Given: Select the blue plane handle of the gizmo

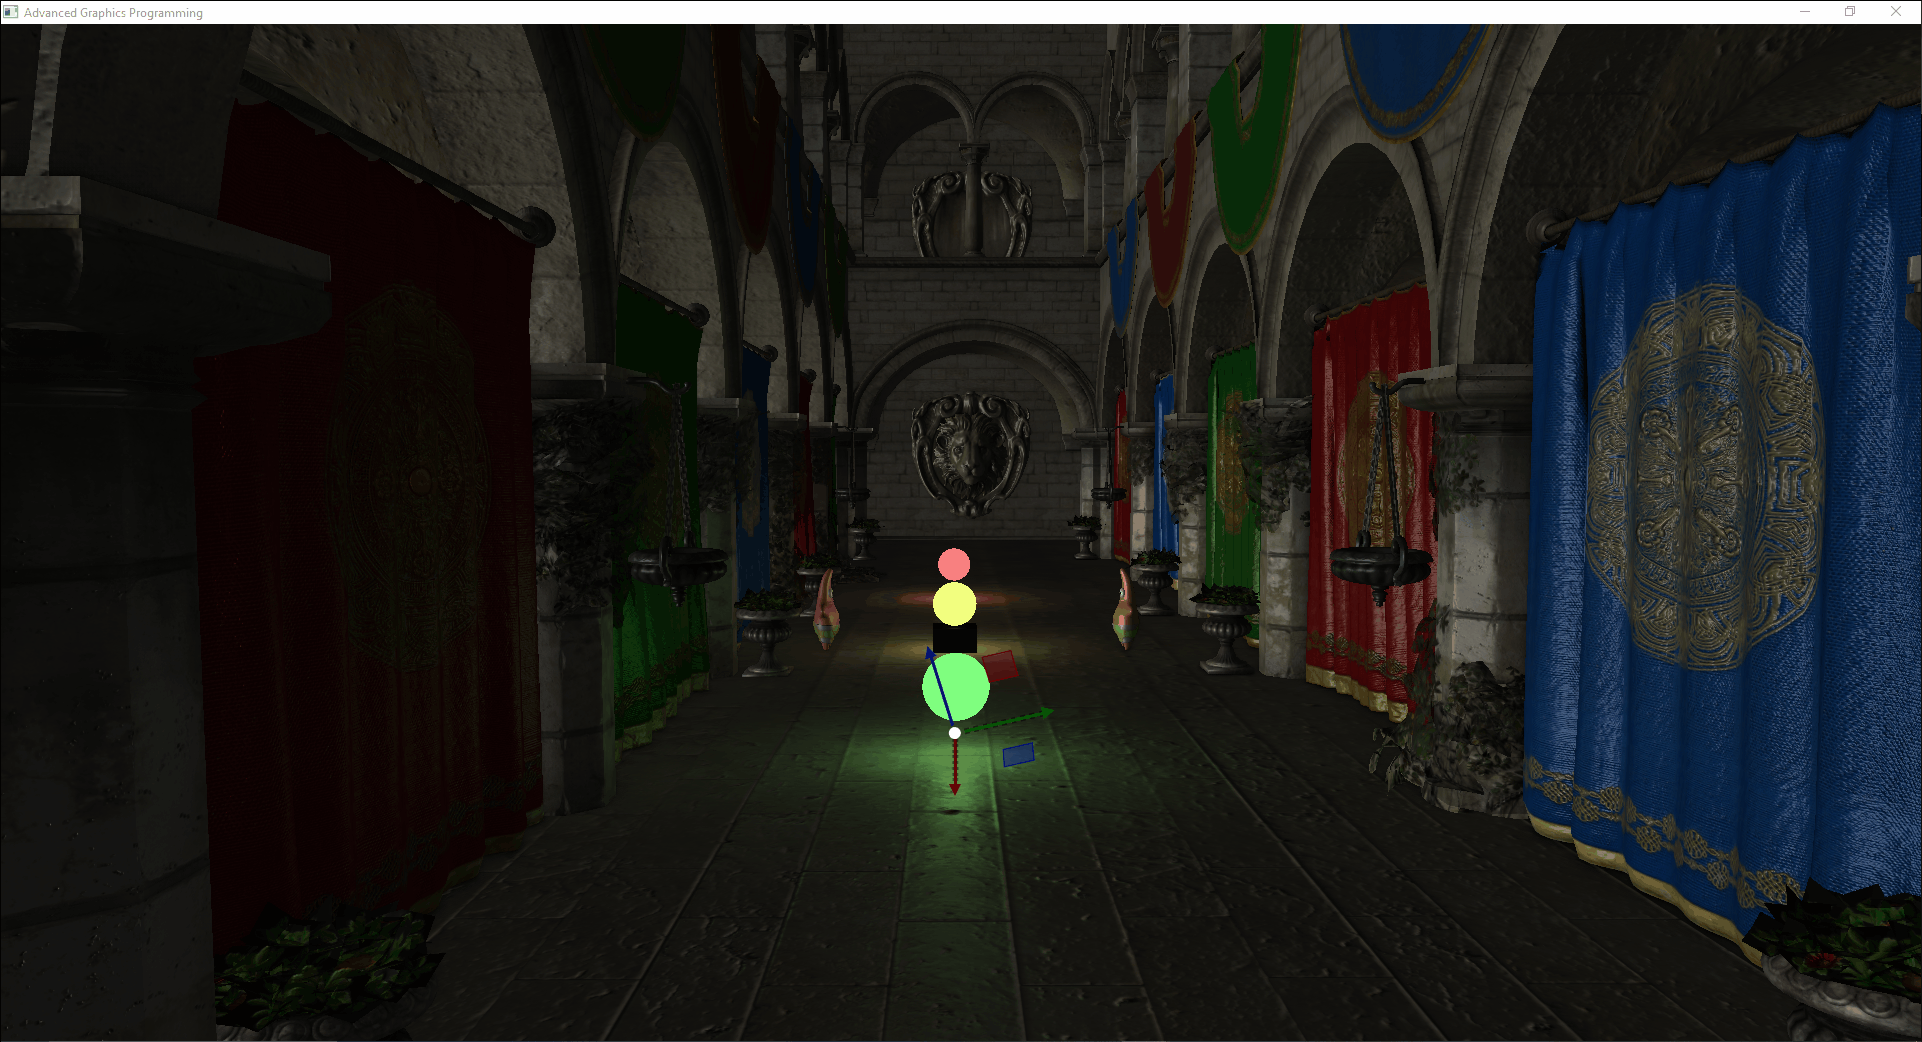Looking at the screenshot, I should 1018,754.
